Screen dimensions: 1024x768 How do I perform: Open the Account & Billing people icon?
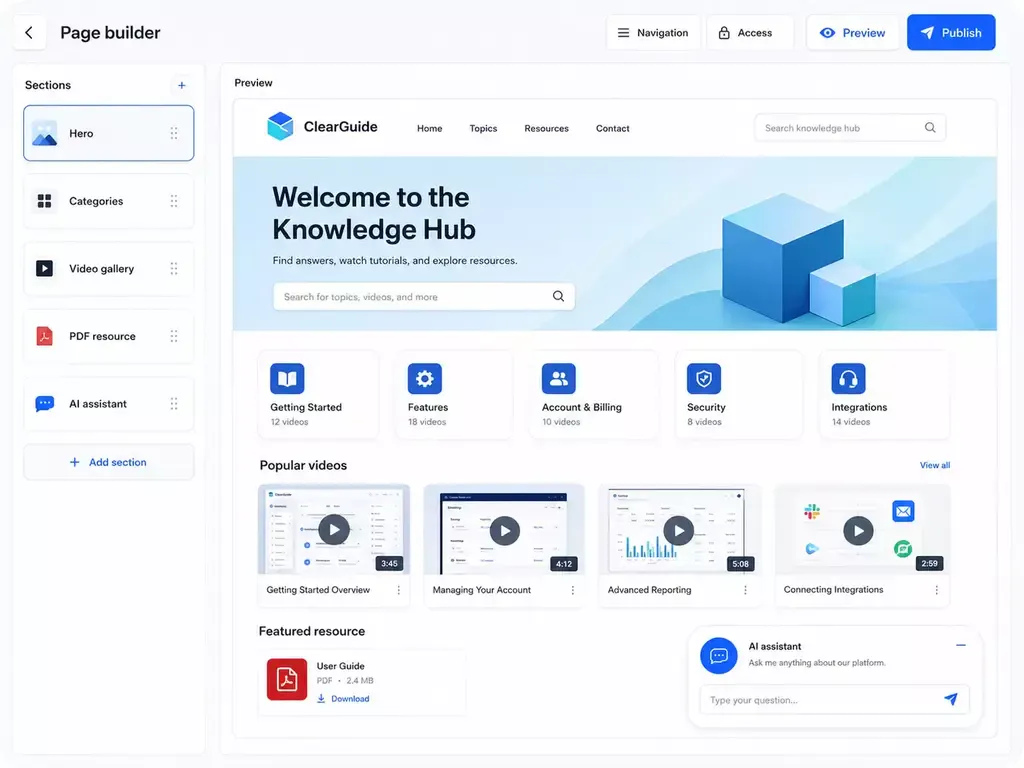pyautogui.click(x=558, y=378)
